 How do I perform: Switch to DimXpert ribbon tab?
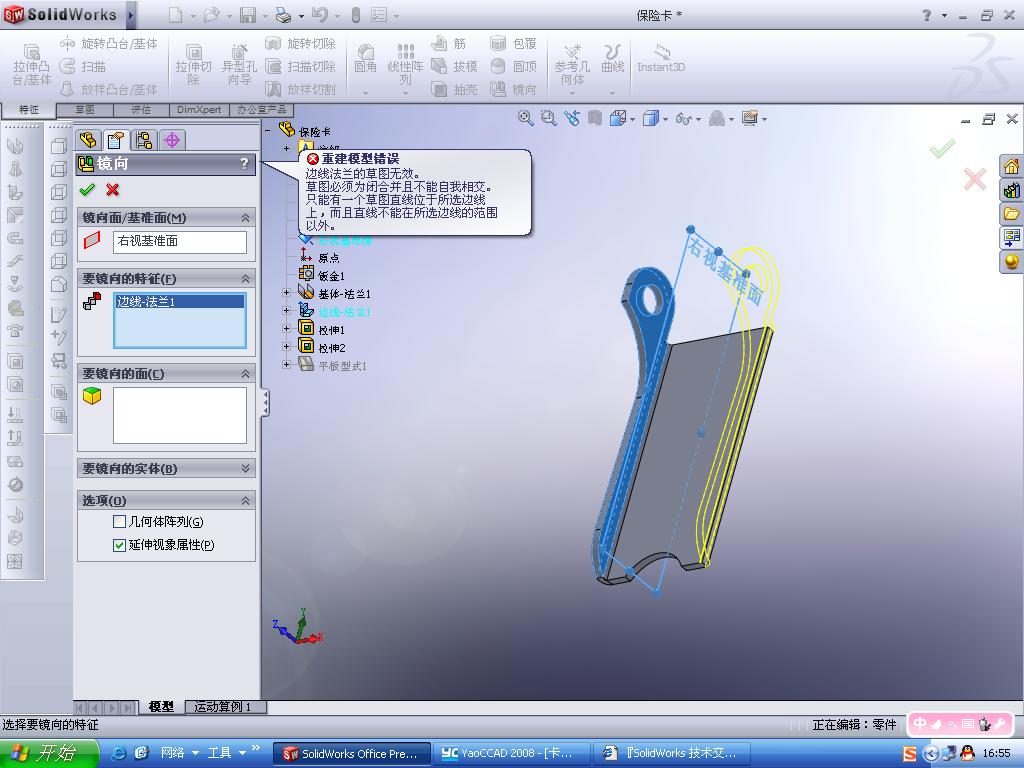(x=199, y=110)
